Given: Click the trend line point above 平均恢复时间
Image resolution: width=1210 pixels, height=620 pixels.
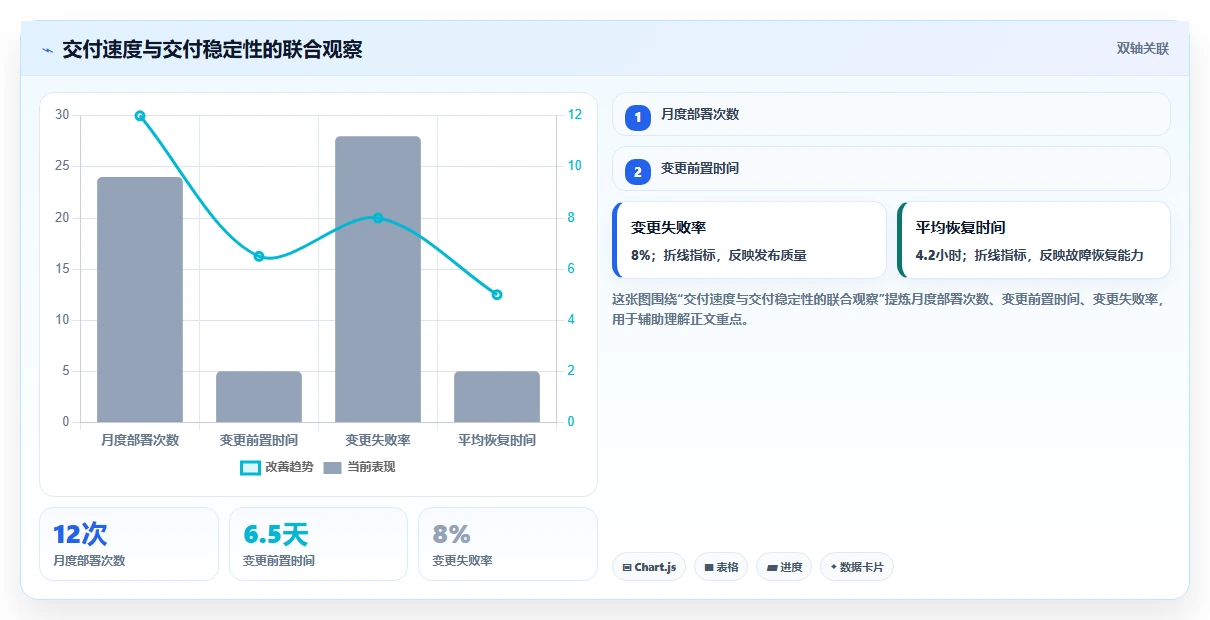Looking at the screenshot, I should tap(497, 295).
